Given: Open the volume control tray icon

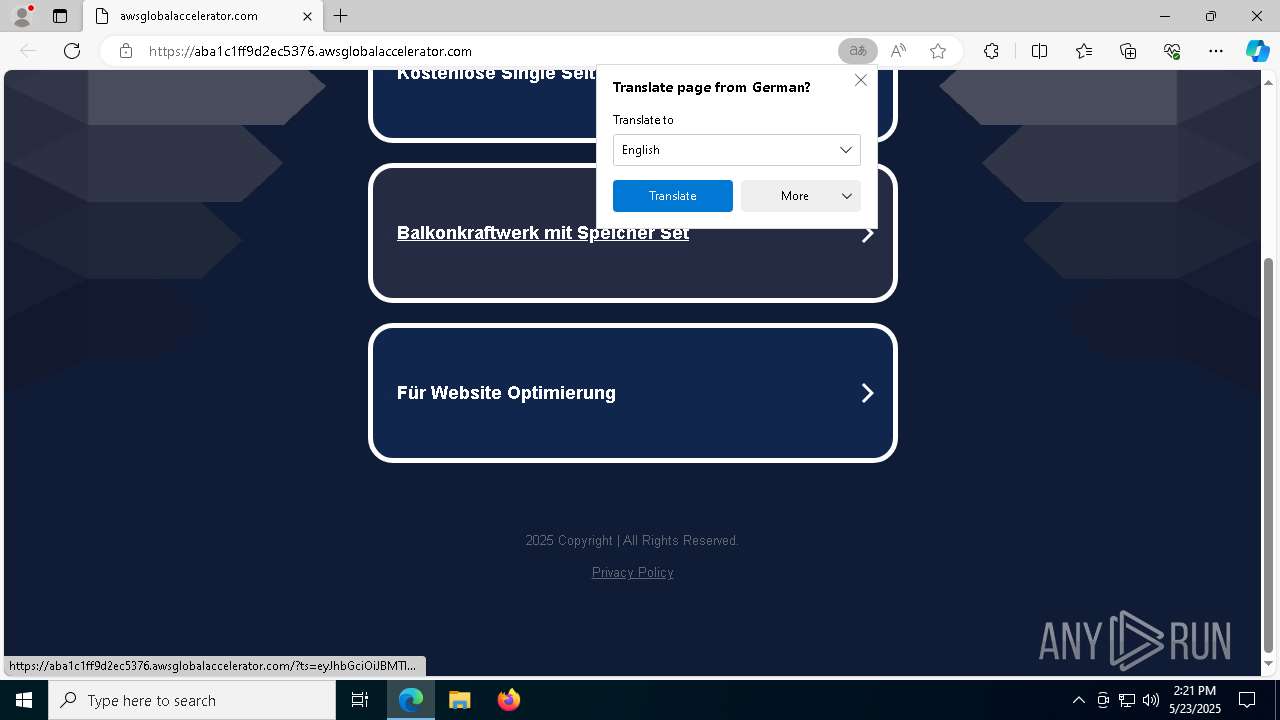Looking at the screenshot, I should (x=1151, y=700).
